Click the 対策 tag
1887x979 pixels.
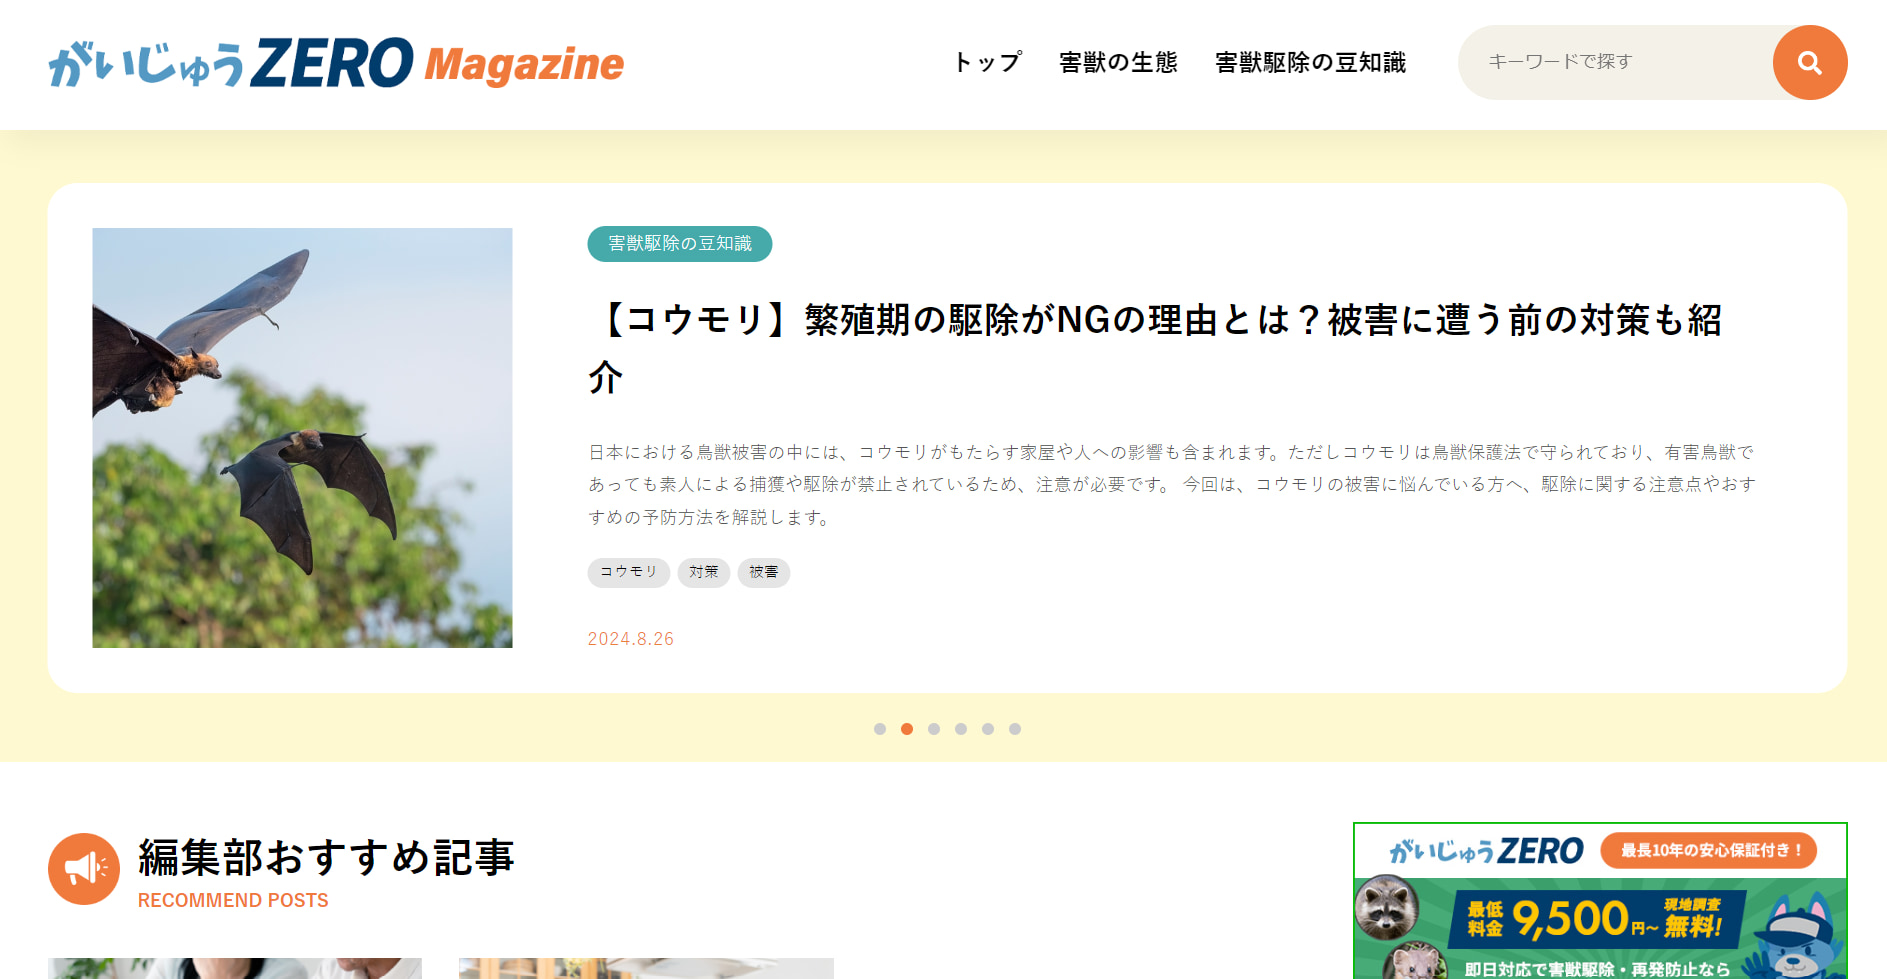(704, 572)
